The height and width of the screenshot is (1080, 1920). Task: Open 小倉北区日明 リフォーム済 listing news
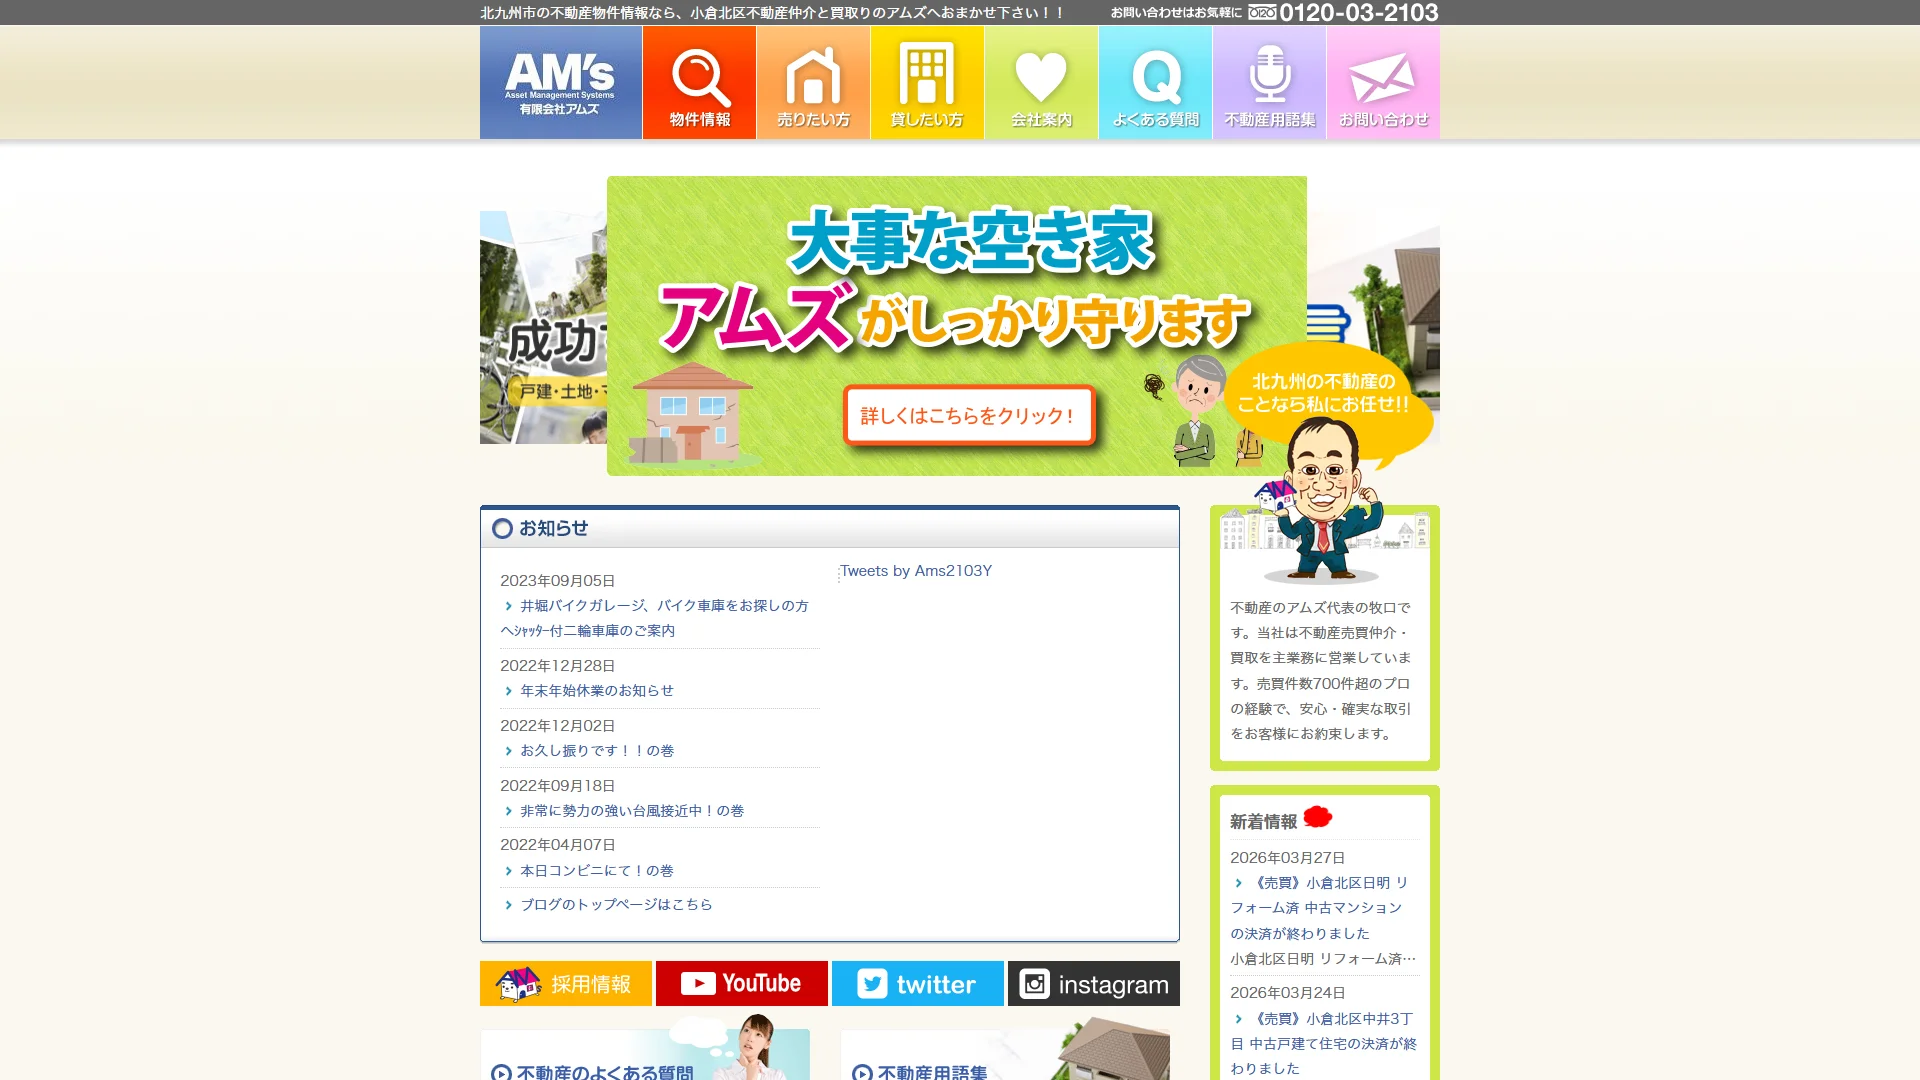point(1320,908)
